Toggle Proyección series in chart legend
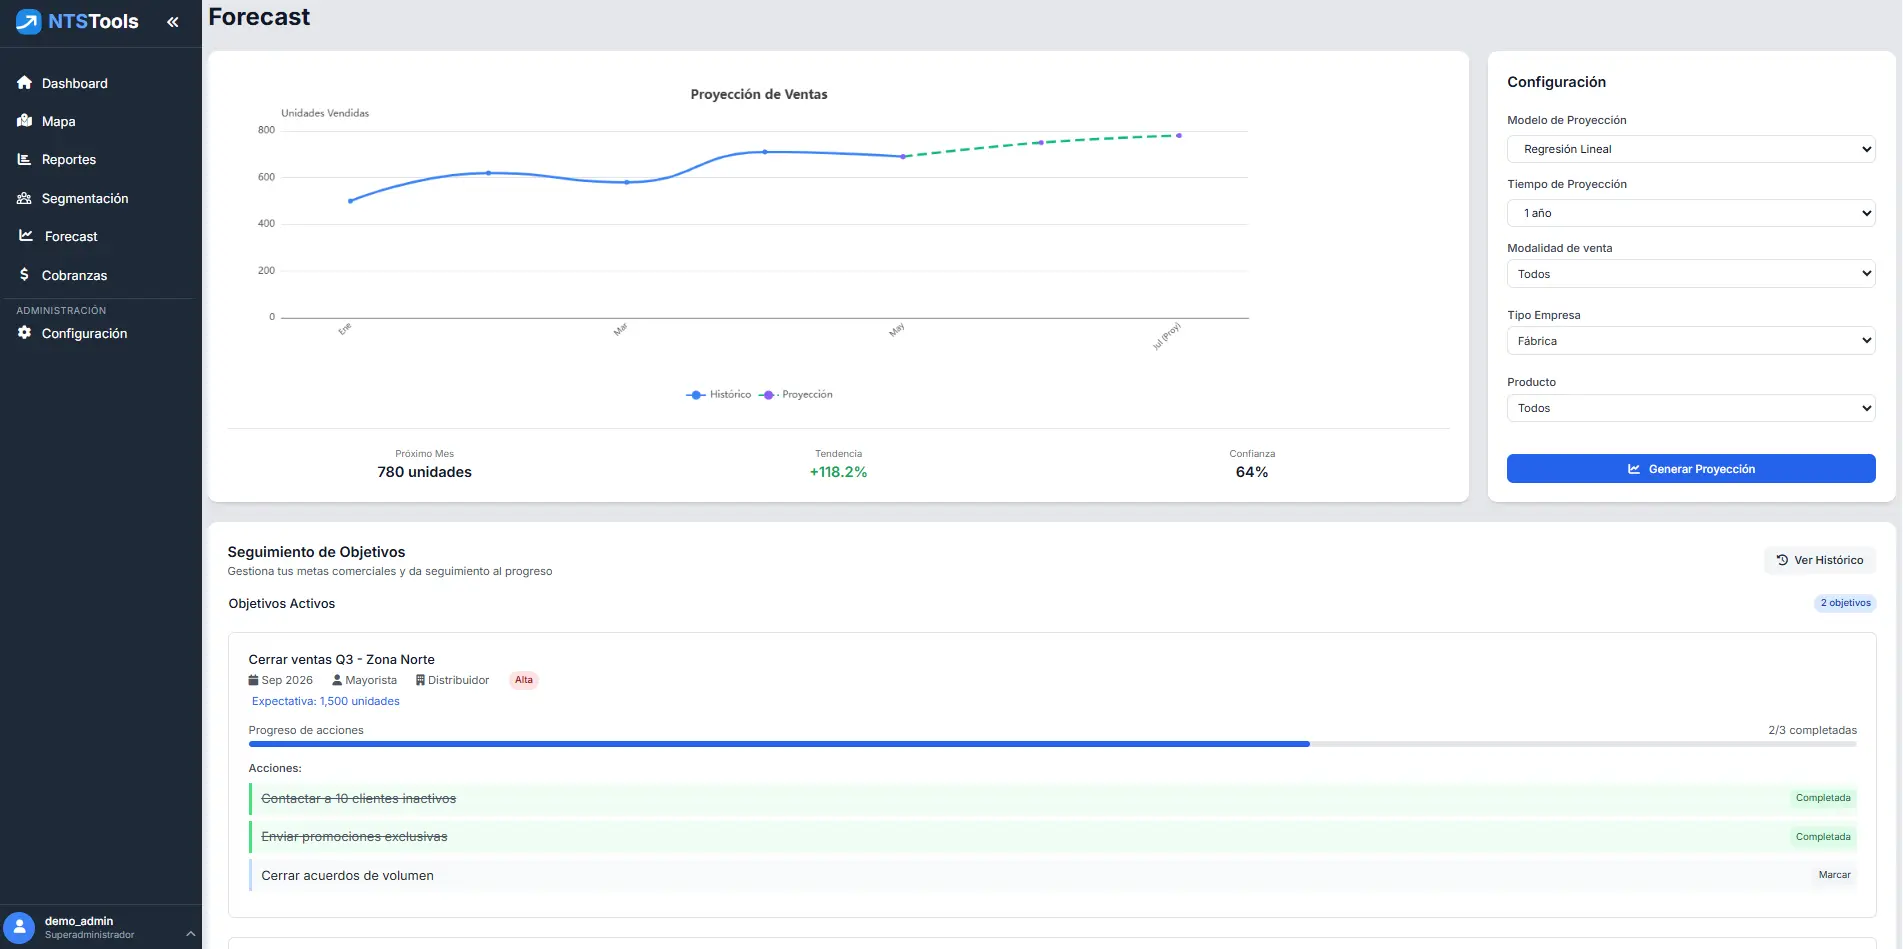1903x949 pixels. click(796, 395)
